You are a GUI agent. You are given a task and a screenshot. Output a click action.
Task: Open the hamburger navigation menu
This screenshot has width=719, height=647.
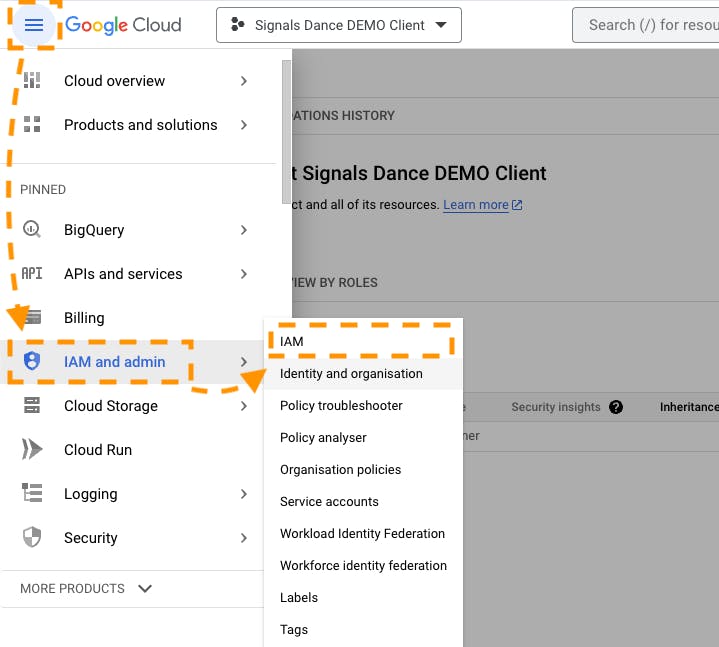(33, 25)
